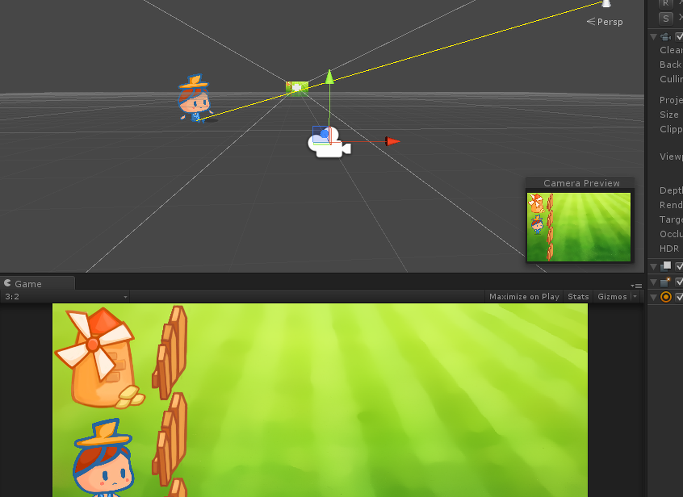Click the Size property label
Viewport: 683px width, 497px height.
669,115
